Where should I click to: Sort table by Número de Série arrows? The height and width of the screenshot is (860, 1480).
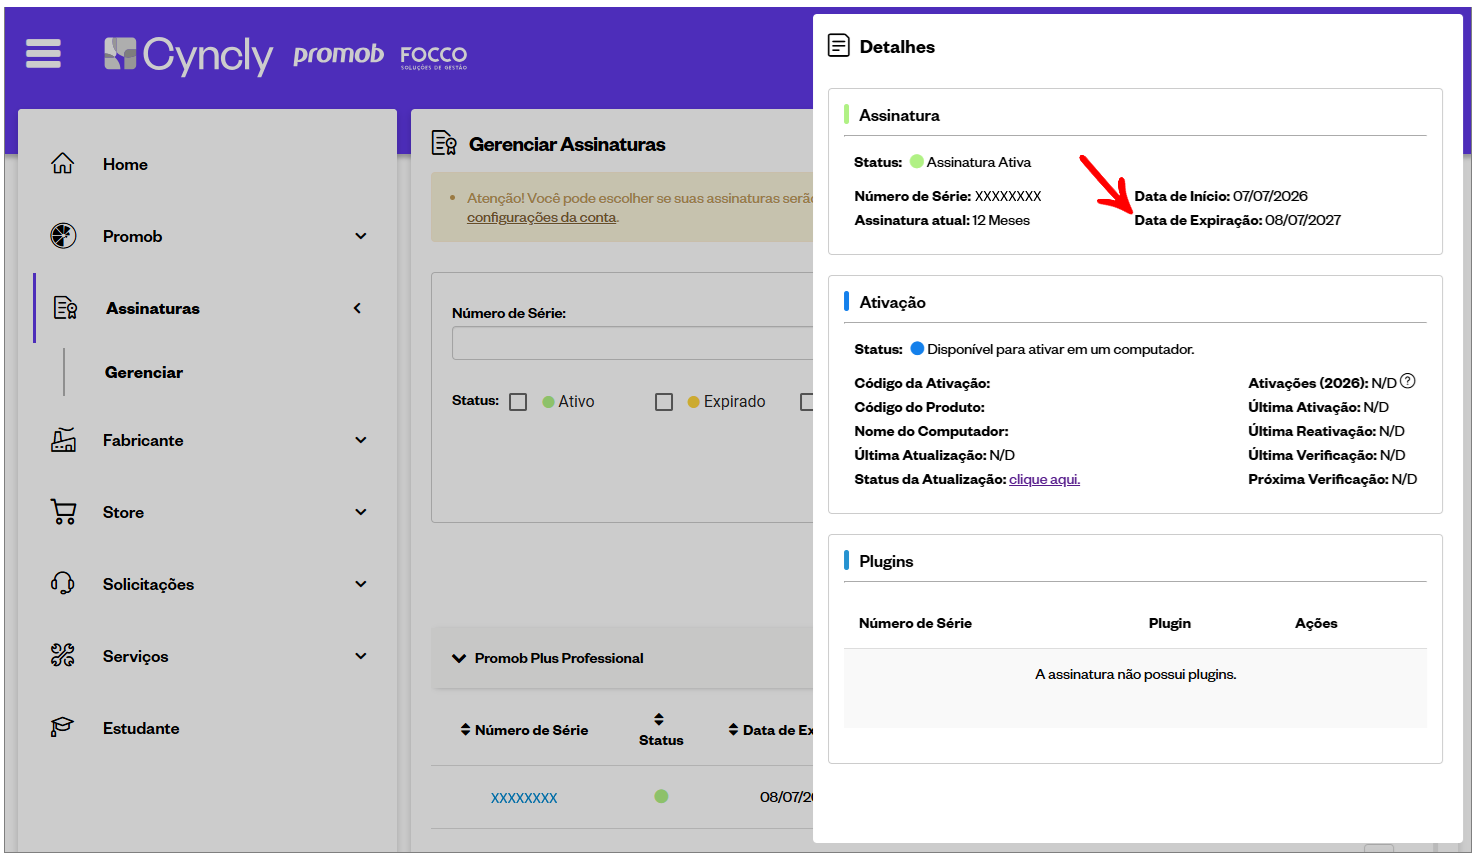coord(465,730)
